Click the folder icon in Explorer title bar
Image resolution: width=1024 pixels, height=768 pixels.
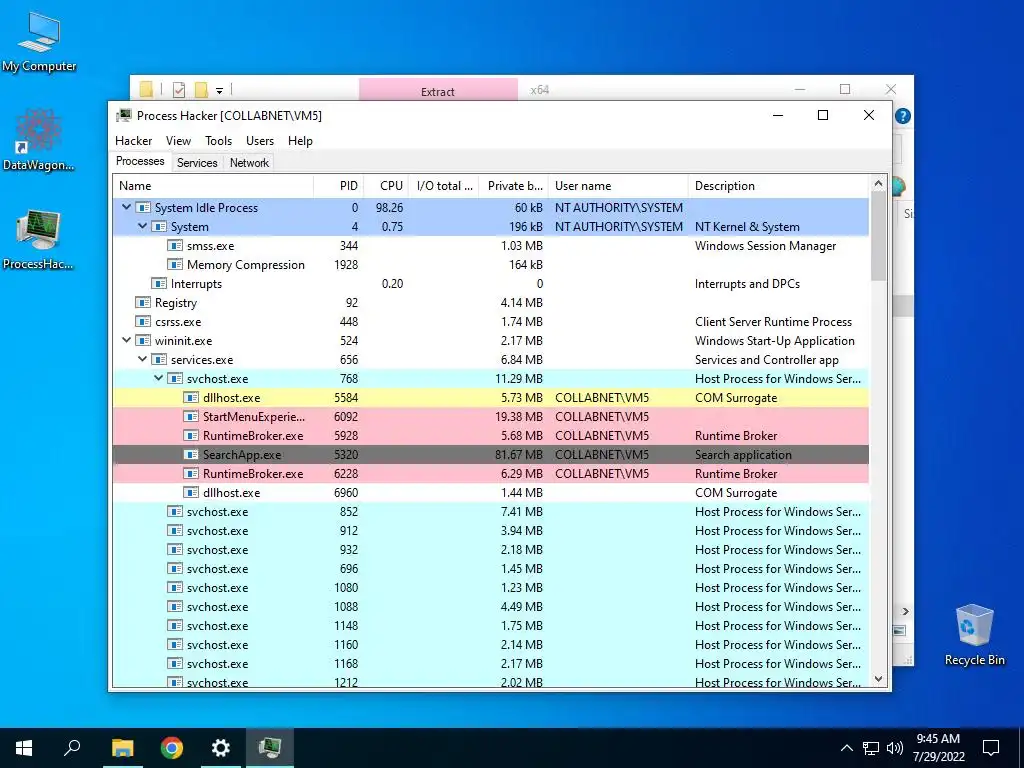tap(146, 89)
